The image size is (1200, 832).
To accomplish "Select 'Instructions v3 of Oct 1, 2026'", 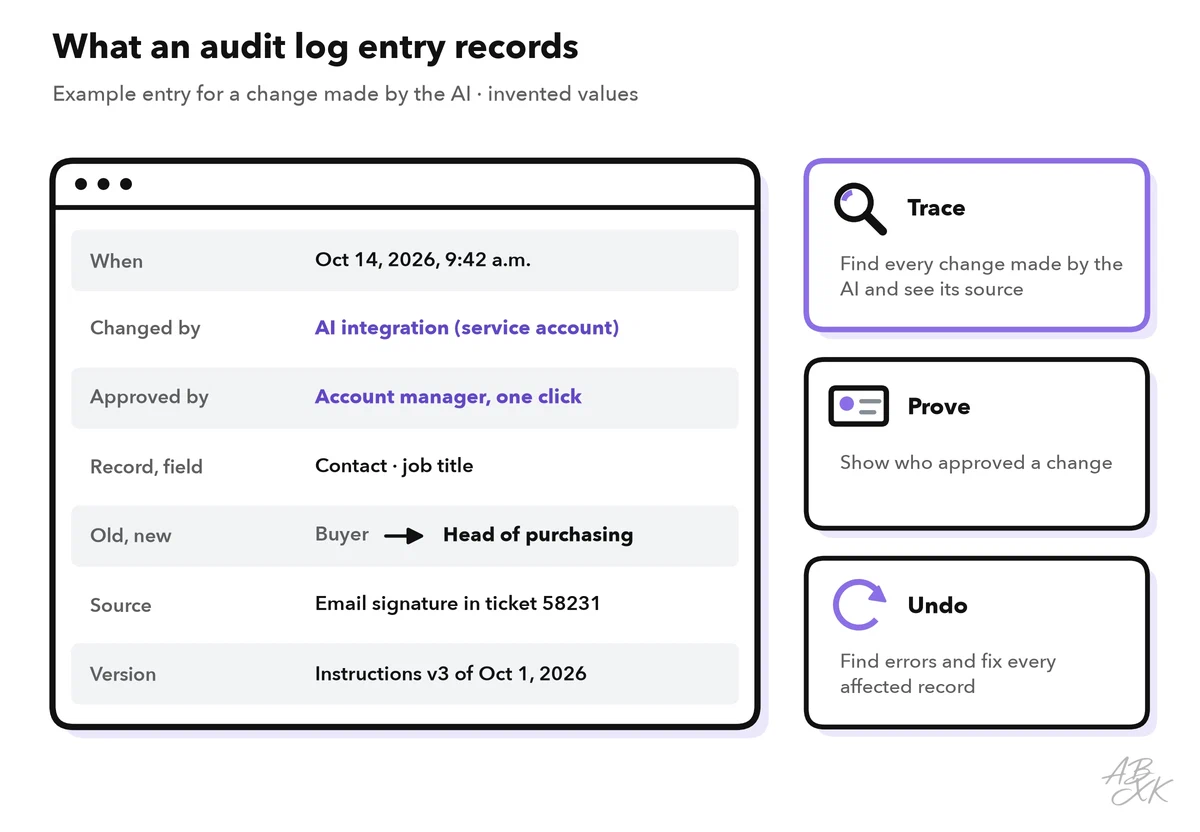I will click(x=451, y=673).
